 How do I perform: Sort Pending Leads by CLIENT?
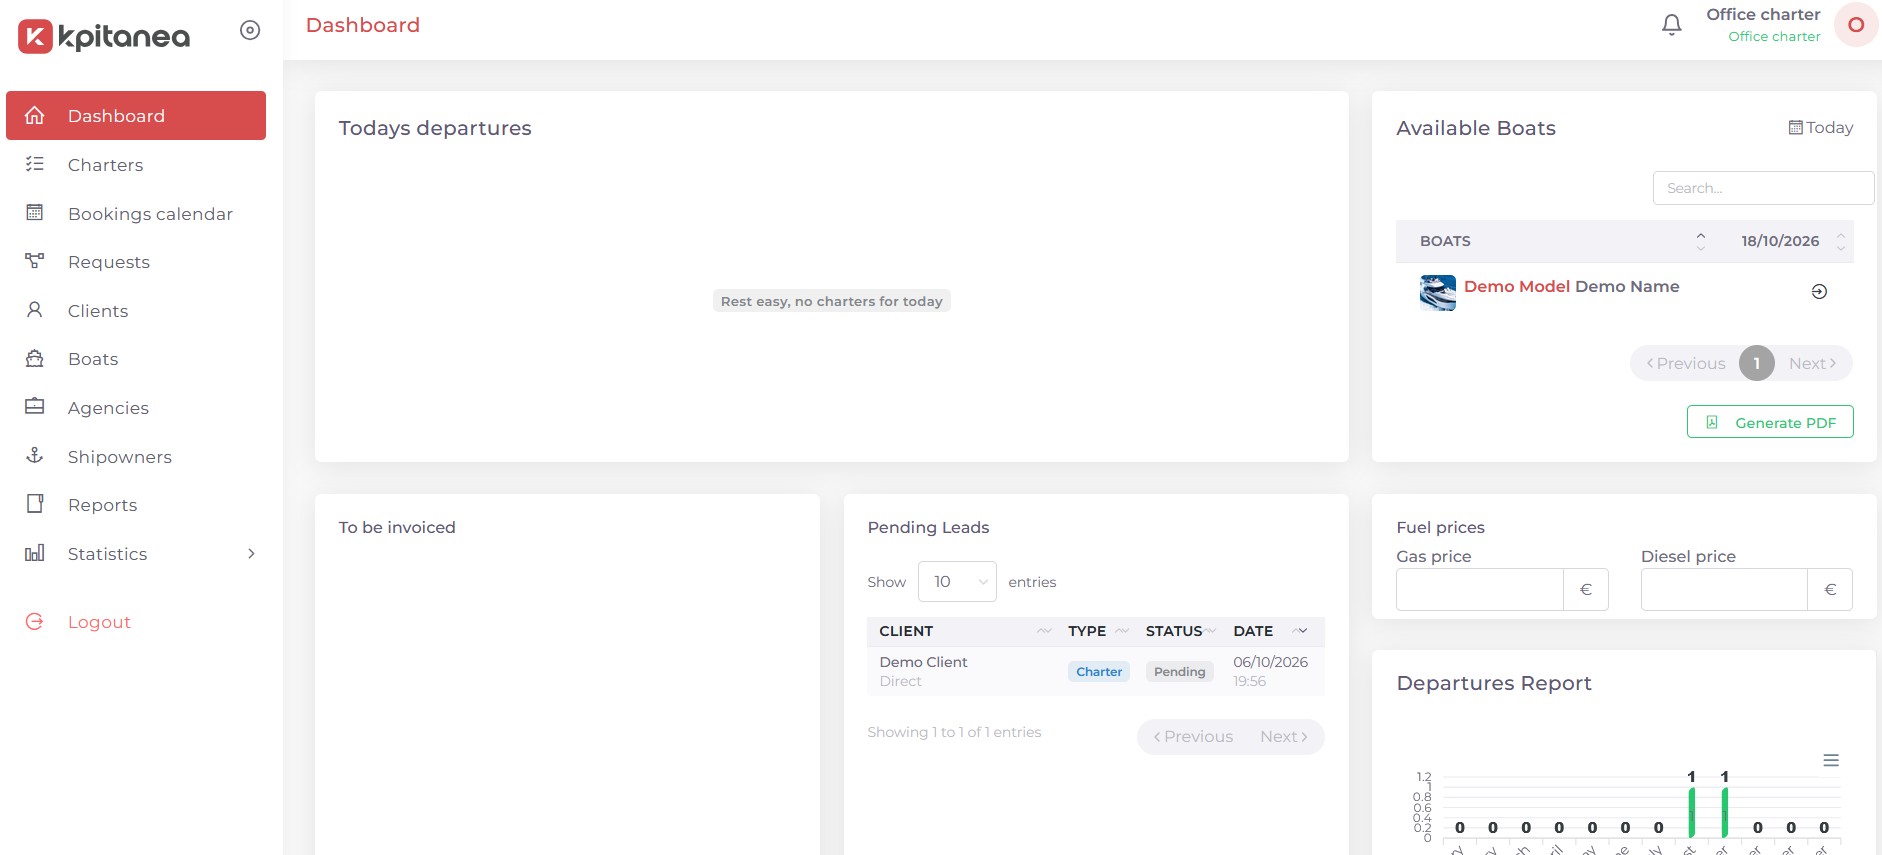point(961,631)
